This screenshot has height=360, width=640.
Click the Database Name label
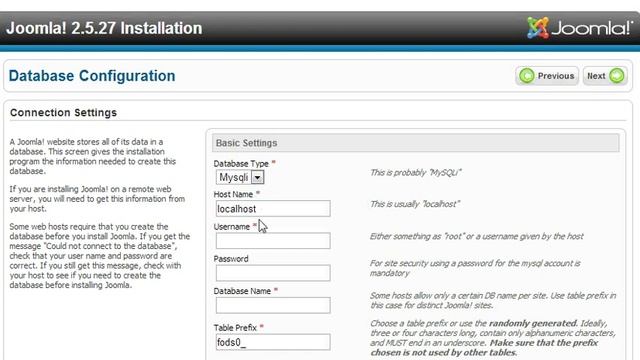pyautogui.click(x=242, y=291)
